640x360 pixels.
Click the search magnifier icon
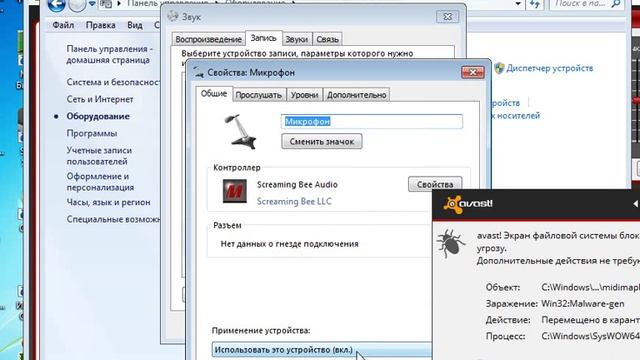coord(616,4)
